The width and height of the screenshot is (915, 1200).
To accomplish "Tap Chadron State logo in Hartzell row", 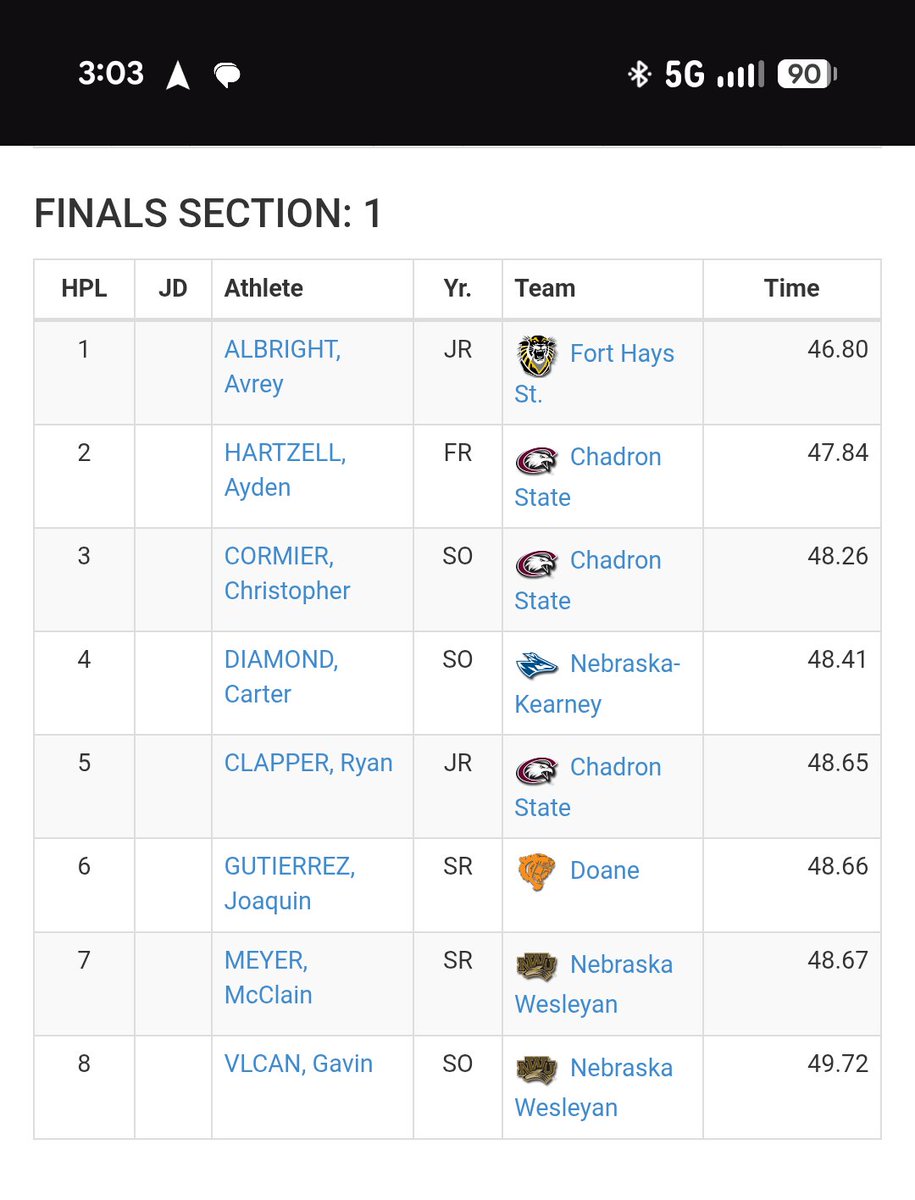I will click(537, 459).
